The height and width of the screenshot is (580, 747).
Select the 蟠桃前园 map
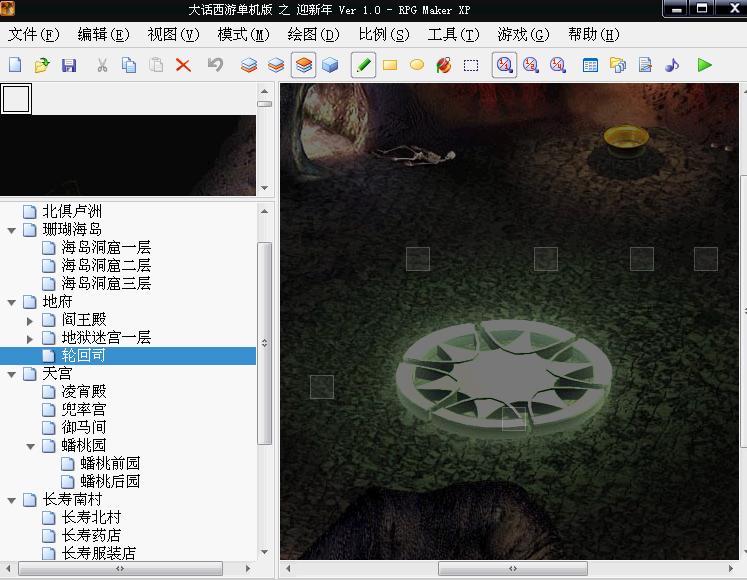[x=110, y=463]
